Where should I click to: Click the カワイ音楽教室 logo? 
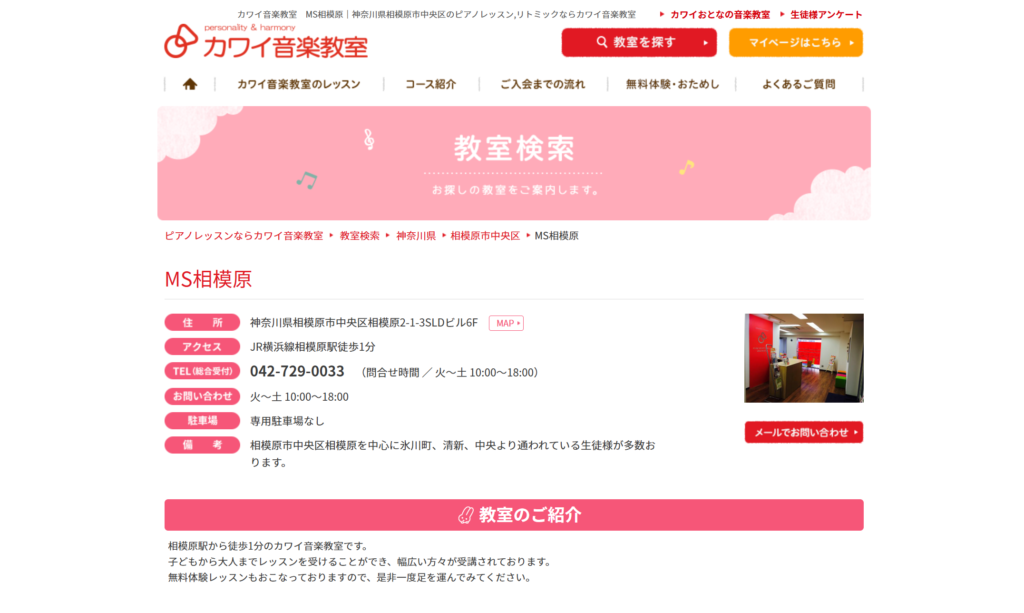point(266,41)
